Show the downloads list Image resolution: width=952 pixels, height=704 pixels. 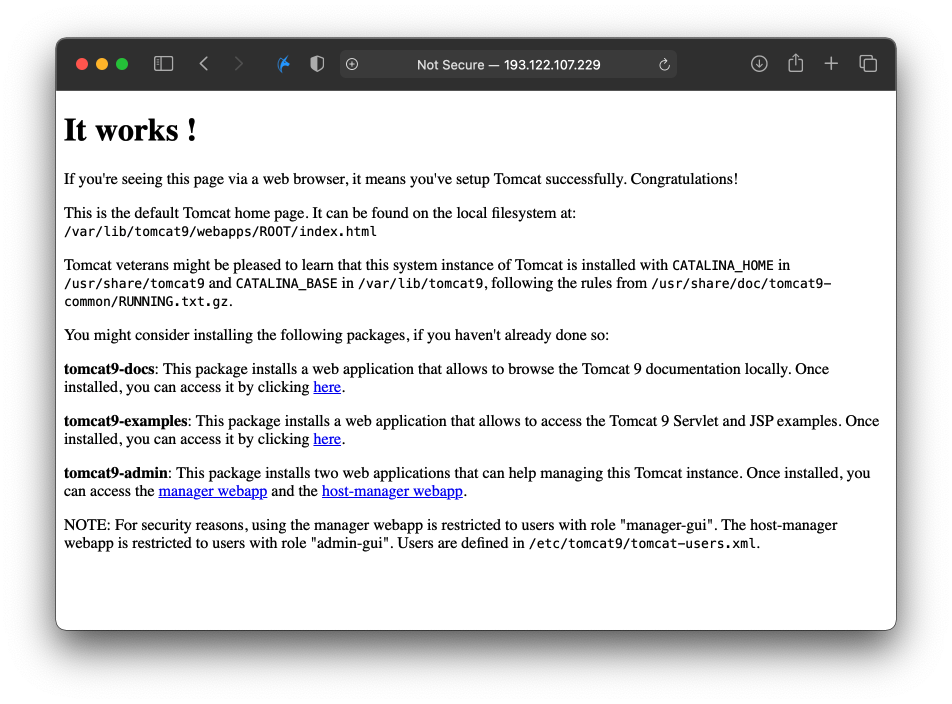759,64
